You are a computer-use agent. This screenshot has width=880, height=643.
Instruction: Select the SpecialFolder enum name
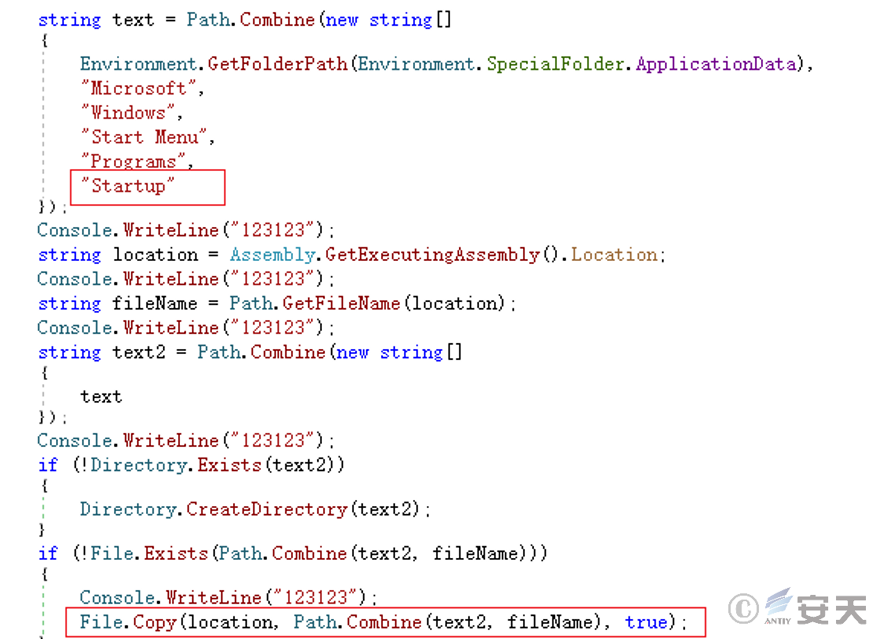tap(555, 64)
